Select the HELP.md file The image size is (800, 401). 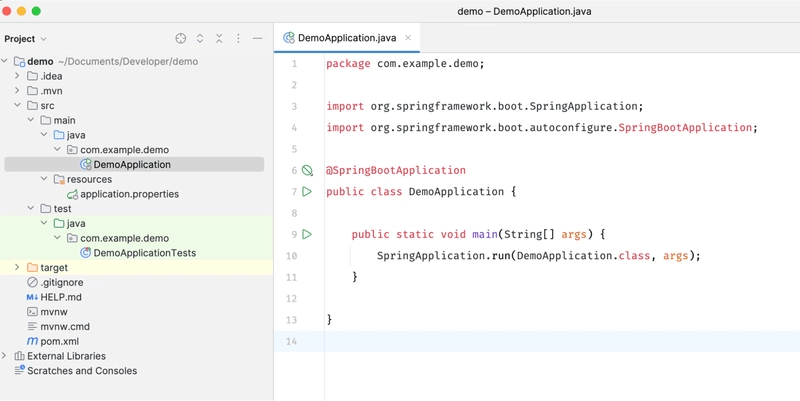tap(61, 297)
